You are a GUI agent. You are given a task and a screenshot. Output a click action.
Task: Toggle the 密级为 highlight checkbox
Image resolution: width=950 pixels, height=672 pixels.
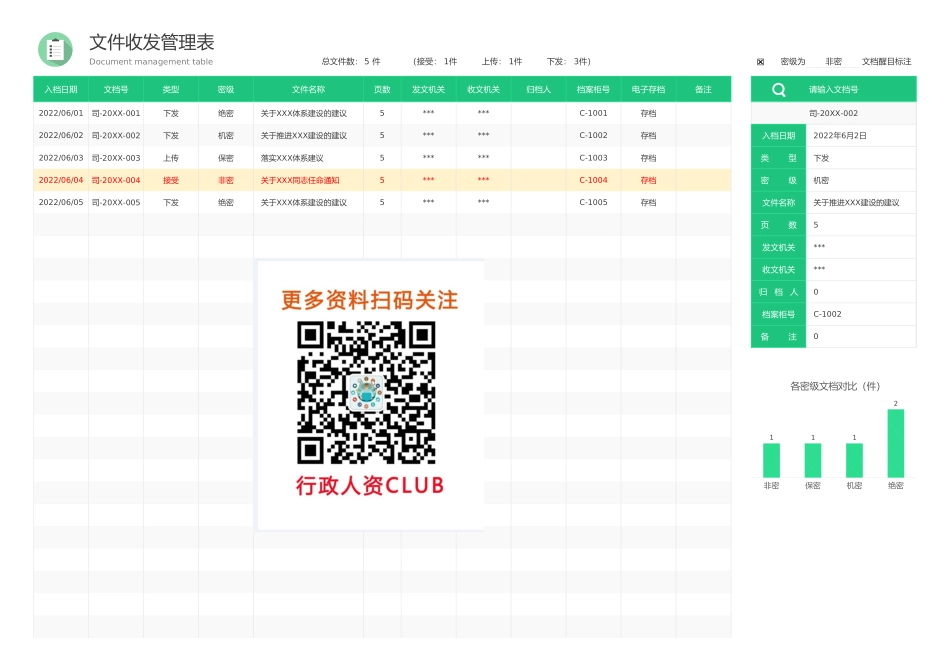[x=761, y=61]
